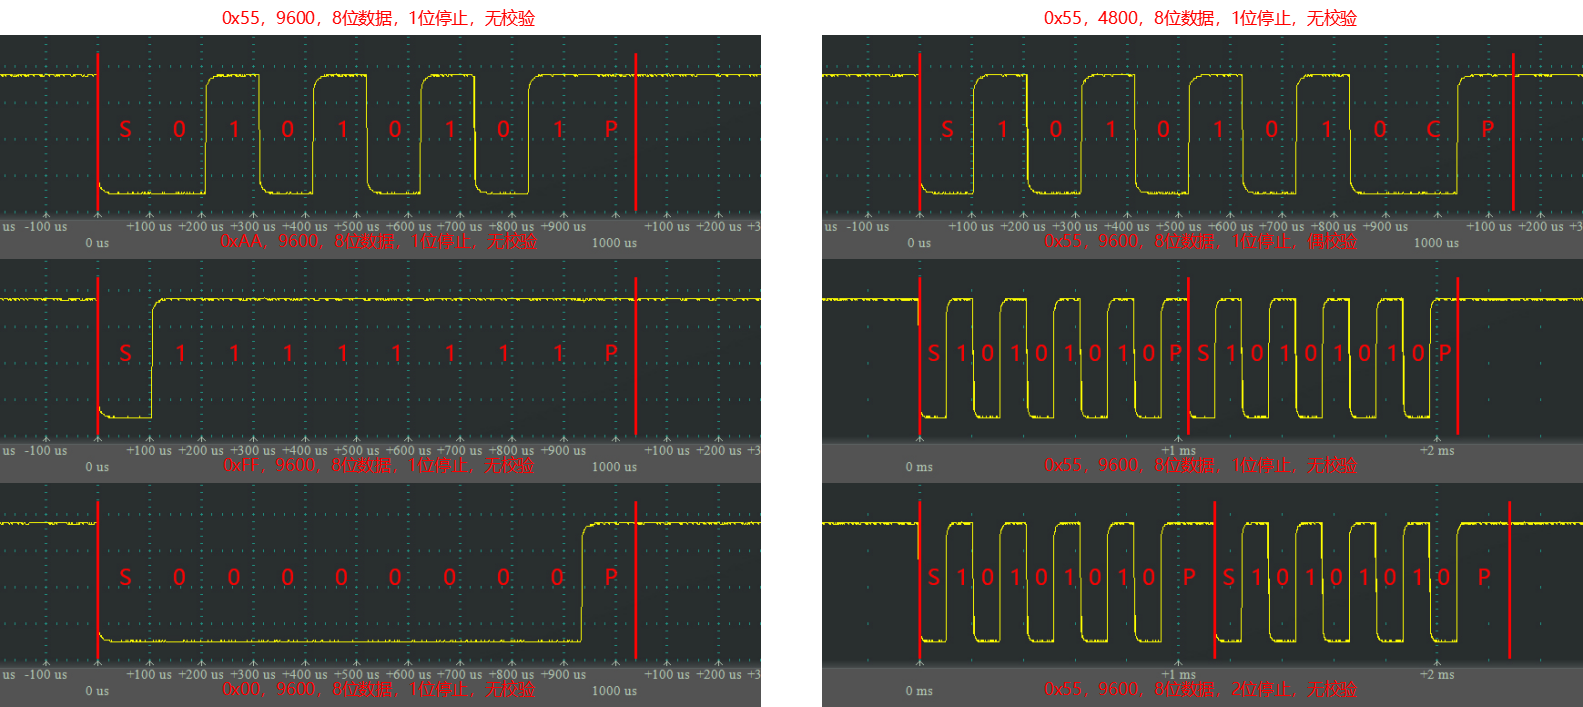Screen dimensions: 1583x707
Task: Select the middle red cursor in 2位停止 waveform
Action: (1214, 600)
